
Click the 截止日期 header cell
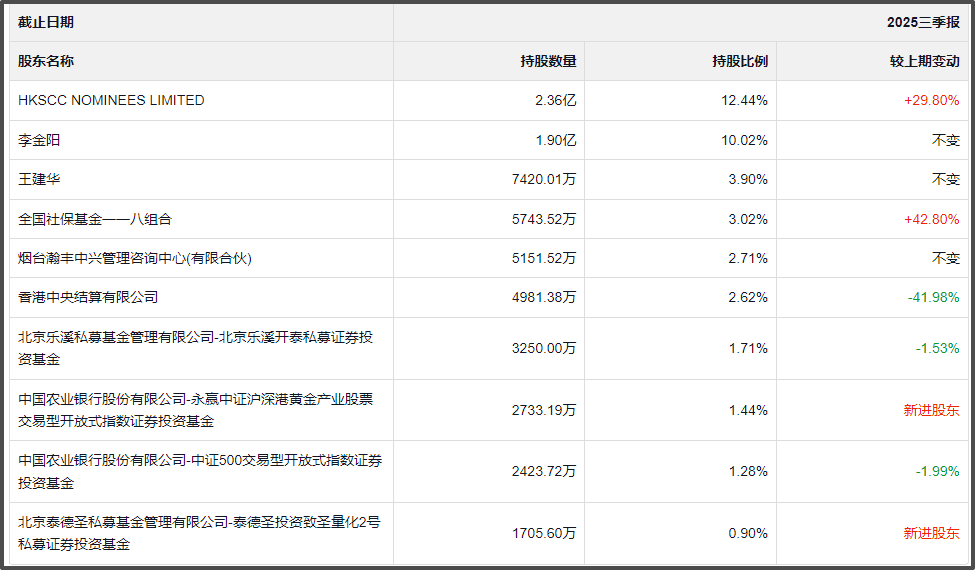[46, 22]
